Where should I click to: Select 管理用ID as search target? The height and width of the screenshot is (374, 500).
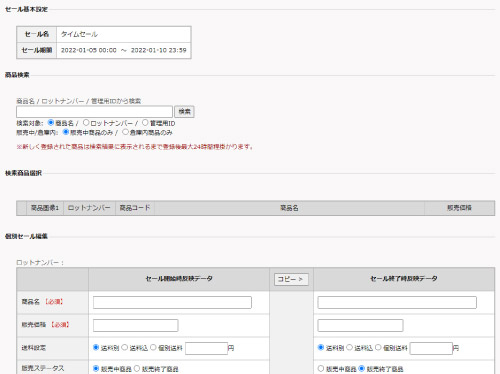pyautogui.click(x=145, y=123)
